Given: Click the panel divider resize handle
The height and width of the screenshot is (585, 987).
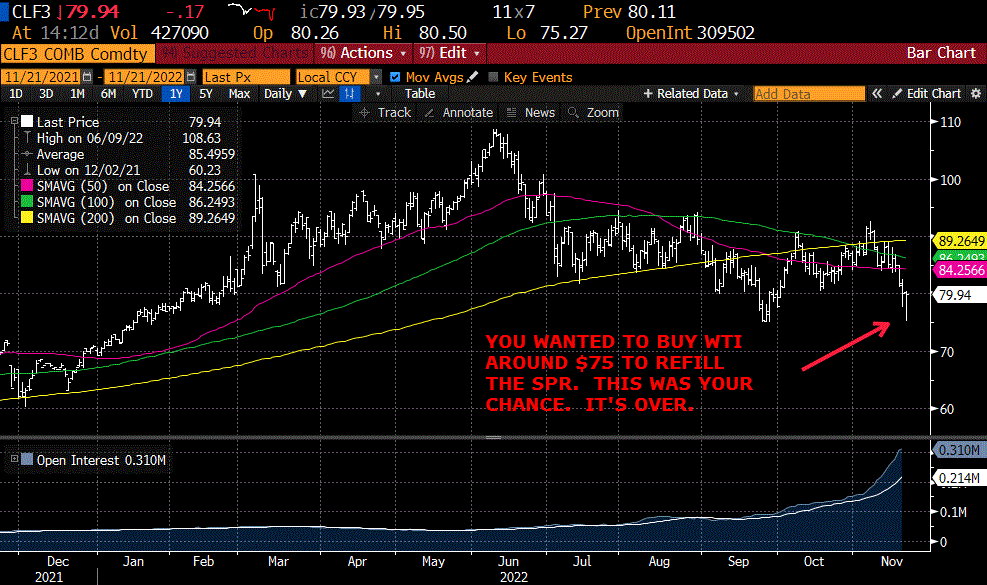Looking at the screenshot, I should (494, 437).
